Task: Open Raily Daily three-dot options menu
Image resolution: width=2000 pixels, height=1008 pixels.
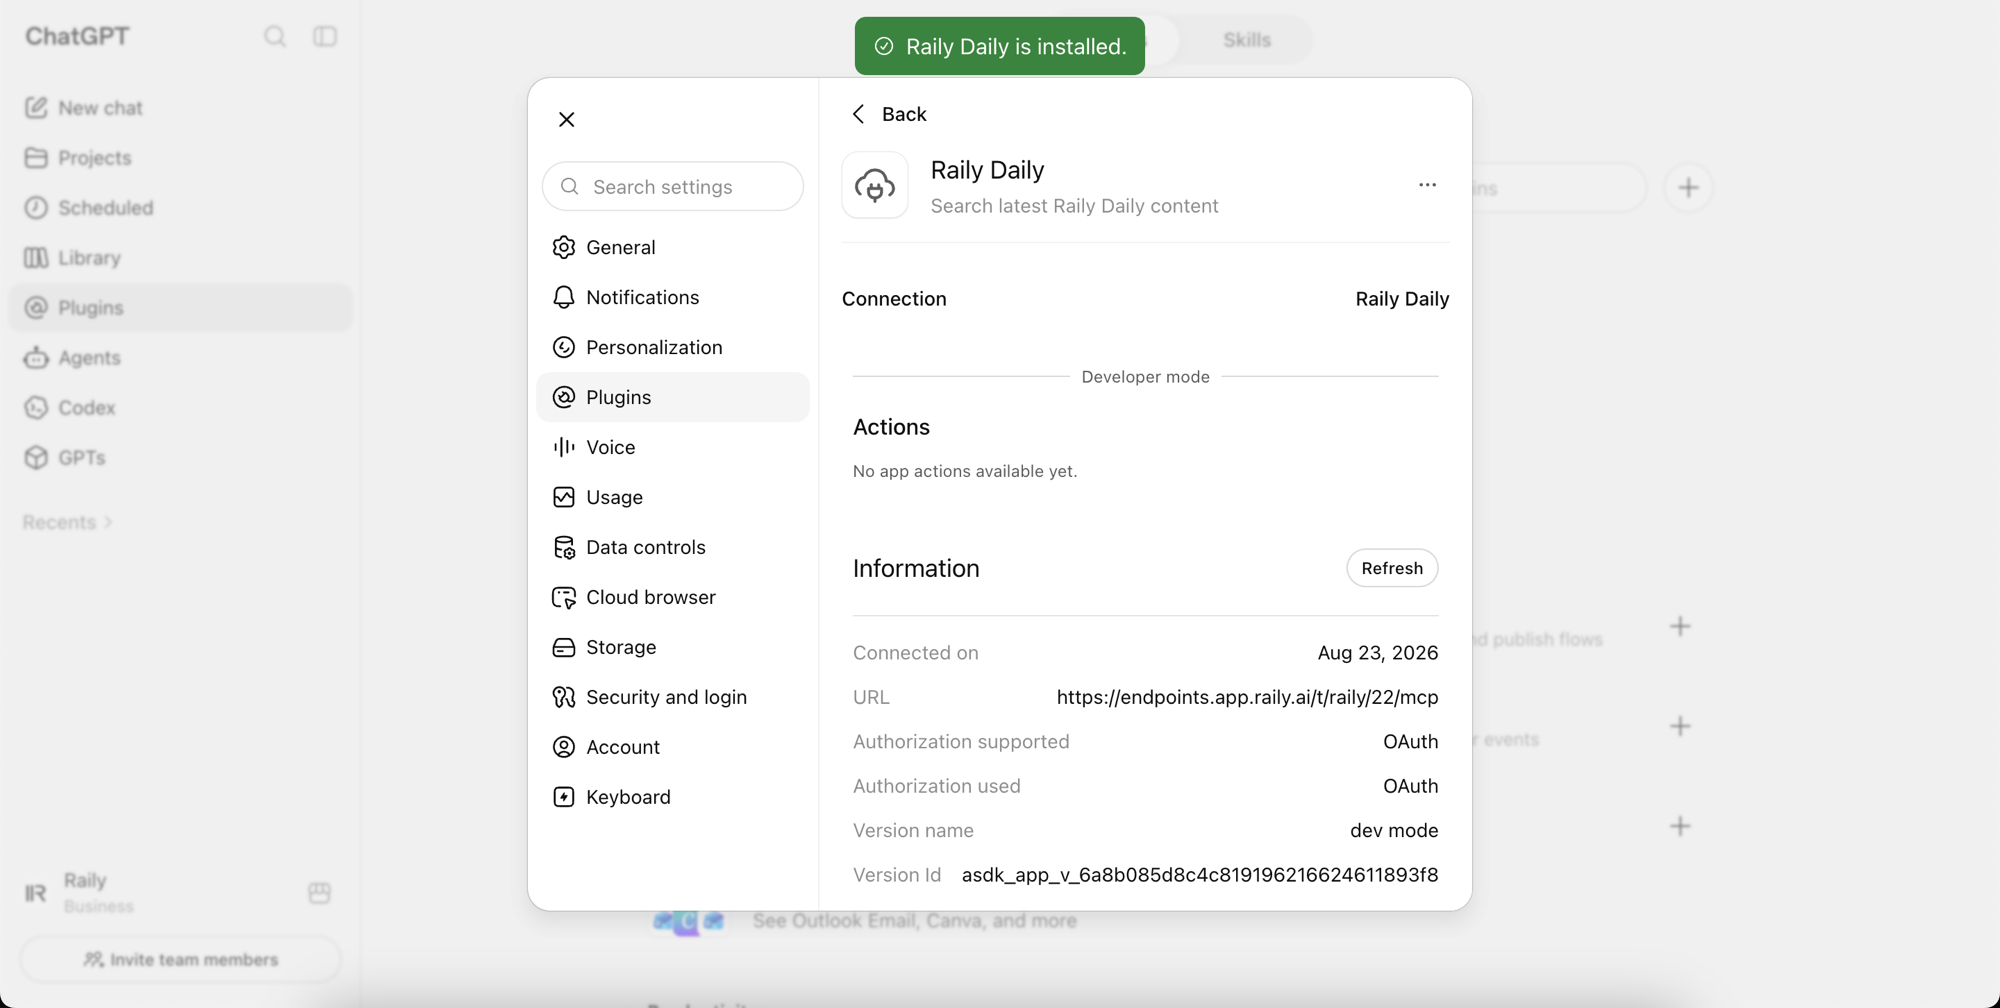Action: coord(1427,185)
